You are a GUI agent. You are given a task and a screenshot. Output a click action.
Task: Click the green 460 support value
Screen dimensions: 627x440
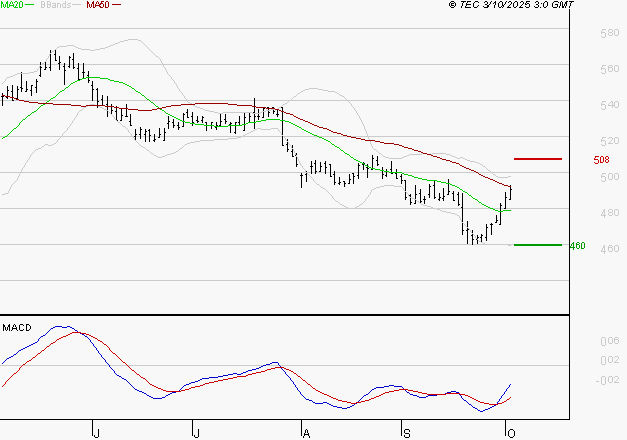coord(577,246)
